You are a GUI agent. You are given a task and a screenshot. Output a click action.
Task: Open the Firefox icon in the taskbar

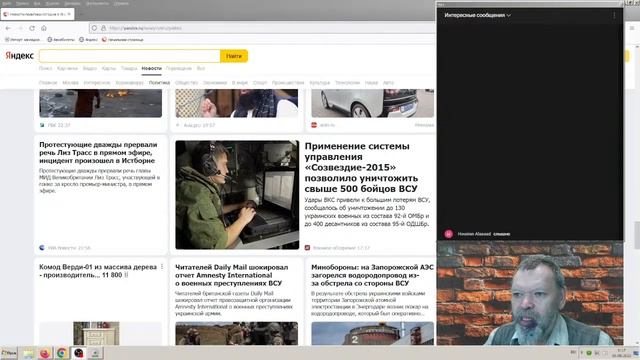coord(45,353)
